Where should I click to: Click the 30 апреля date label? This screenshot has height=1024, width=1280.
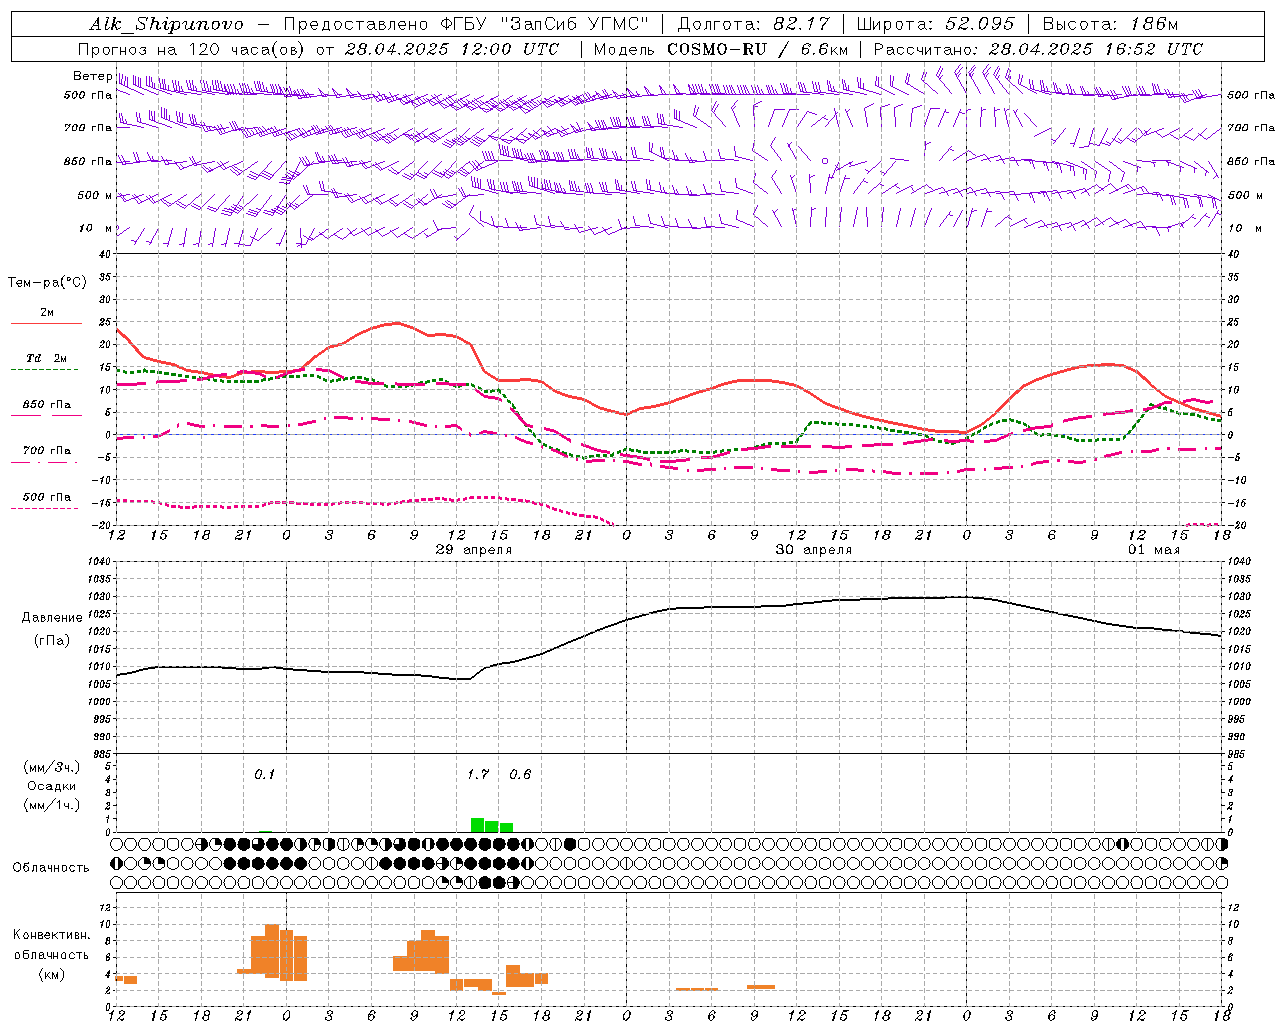(814, 550)
